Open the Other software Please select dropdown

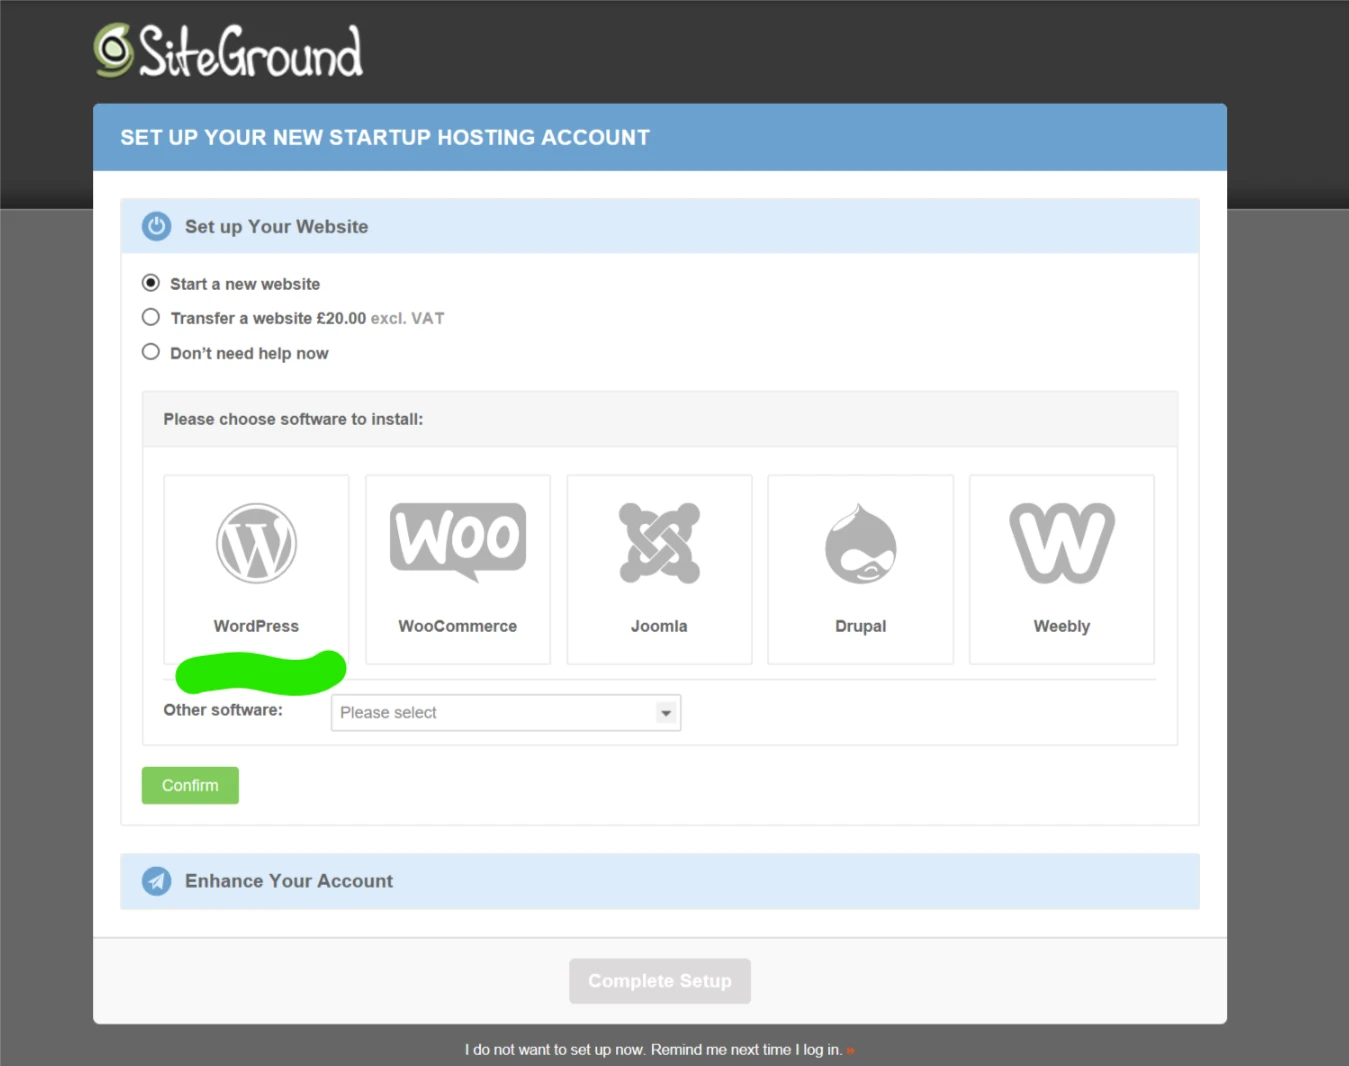506,713
